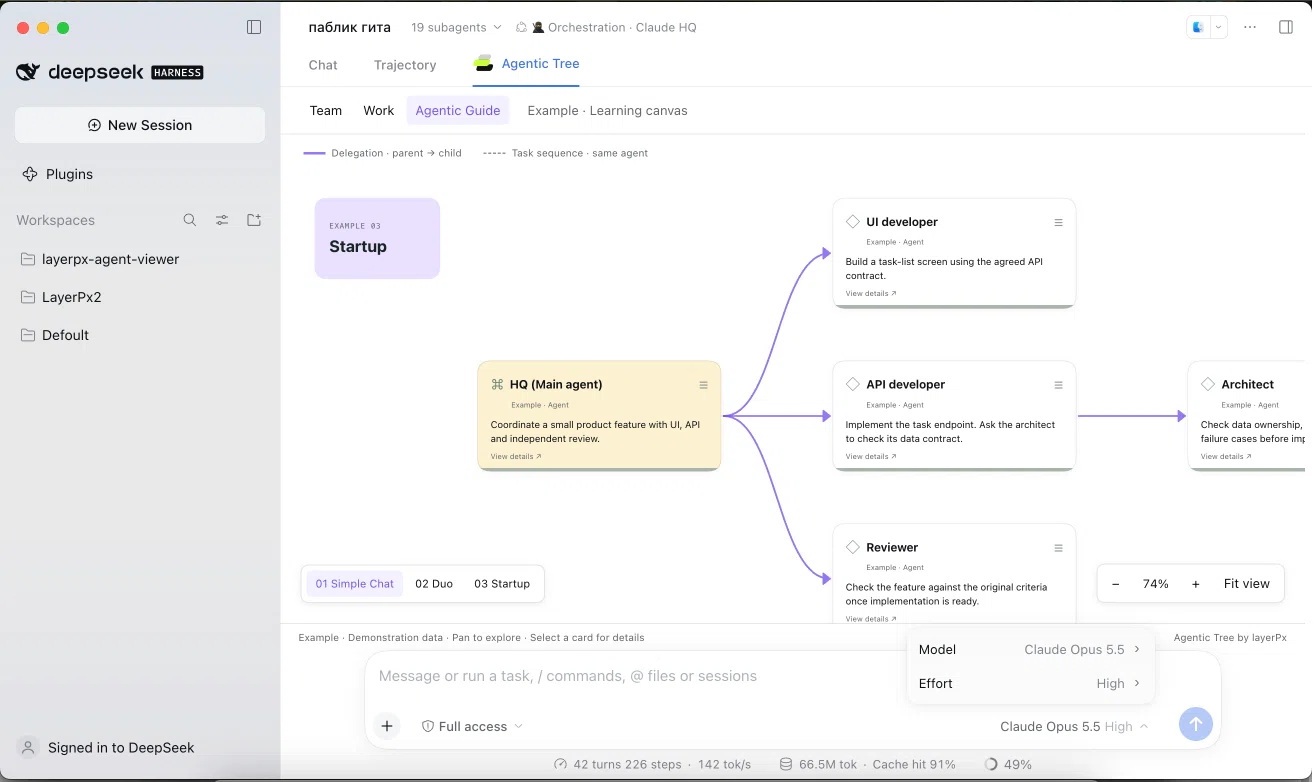Open the HQ (Main agent) card menu

tap(704, 385)
